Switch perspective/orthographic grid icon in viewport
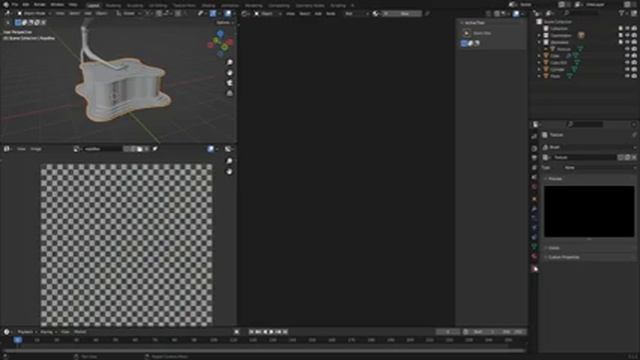The image size is (640, 360). [230, 93]
